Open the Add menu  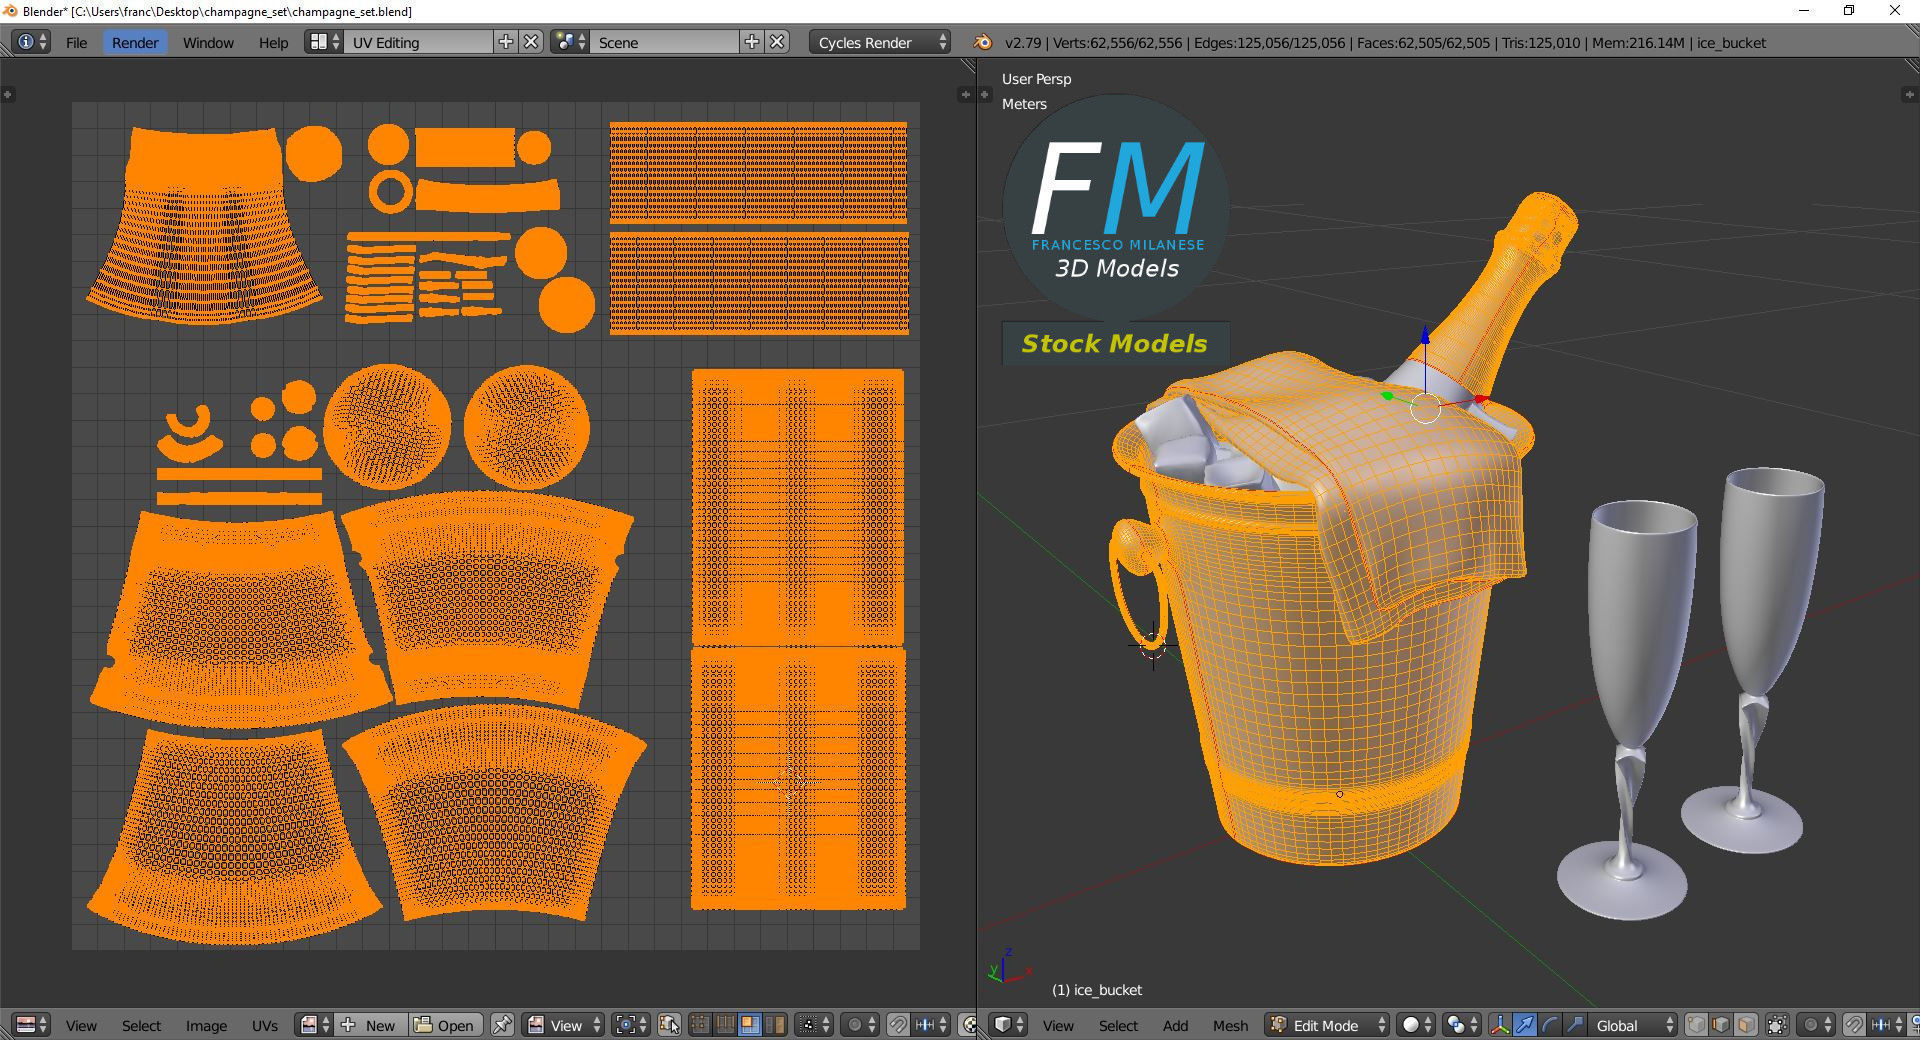pos(1175,1026)
